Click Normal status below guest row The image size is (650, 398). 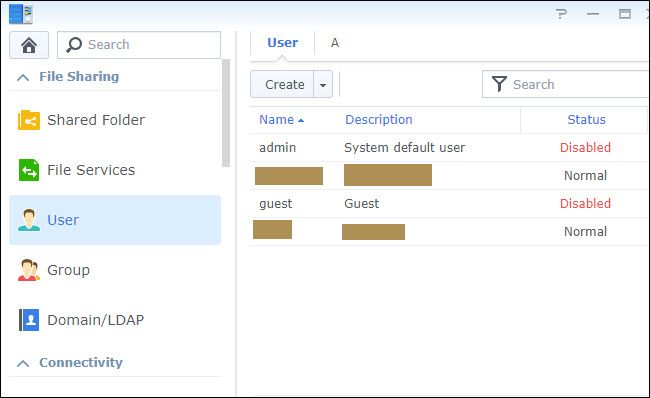pyautogui.click(x=585, y=232)
